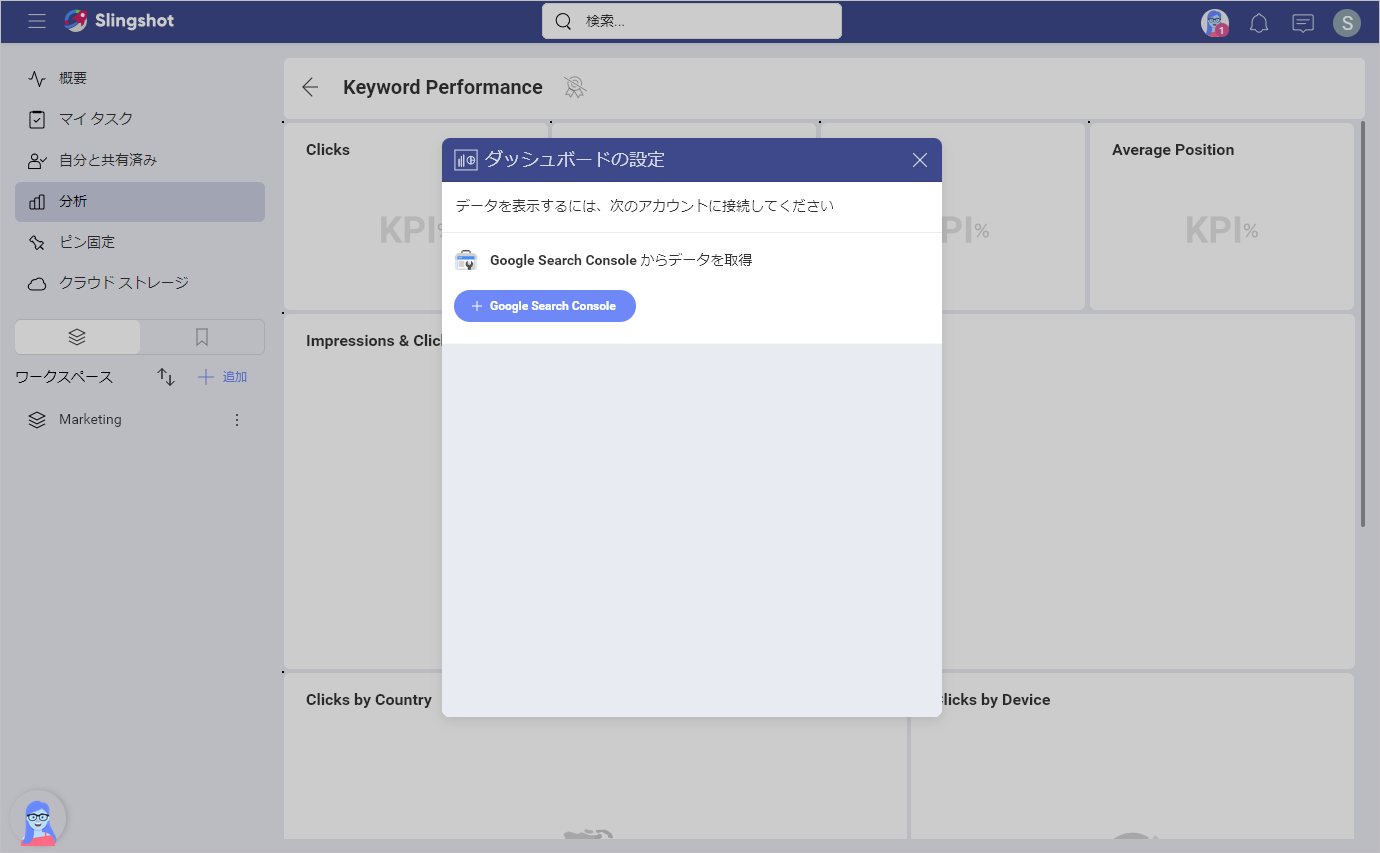Add a workspace with 追加
This screenshot has width=1380, height=853.
click(222, 377)
